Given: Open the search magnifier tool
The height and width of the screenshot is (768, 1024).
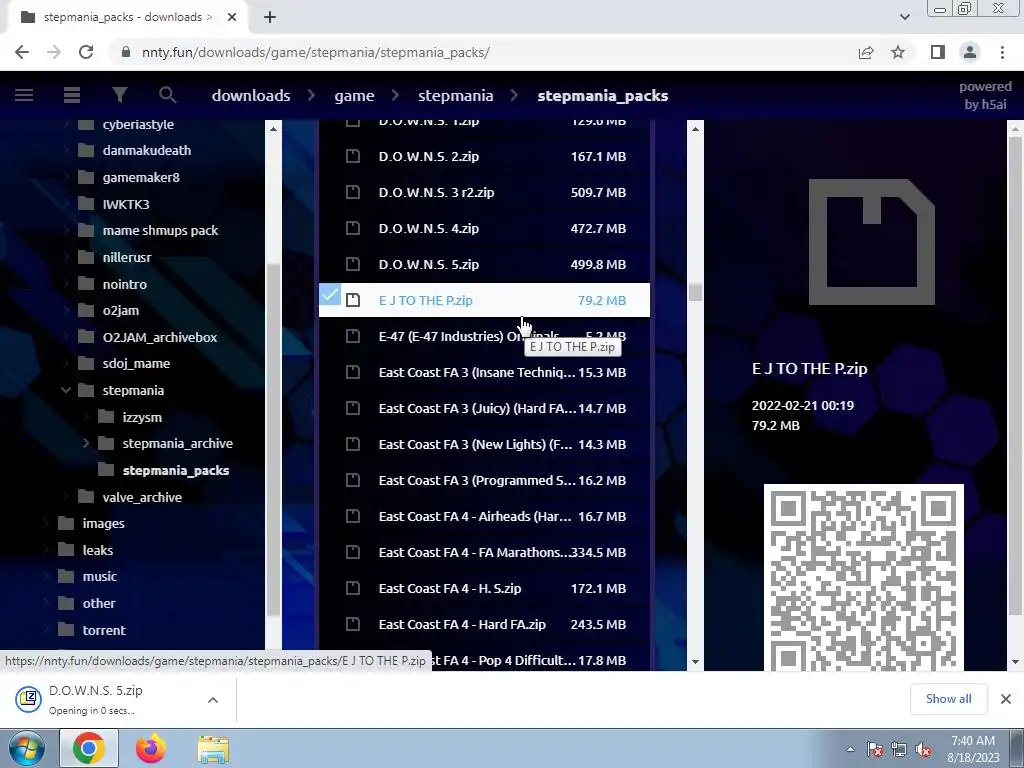Looking at the screenshot, I should 167,95.
